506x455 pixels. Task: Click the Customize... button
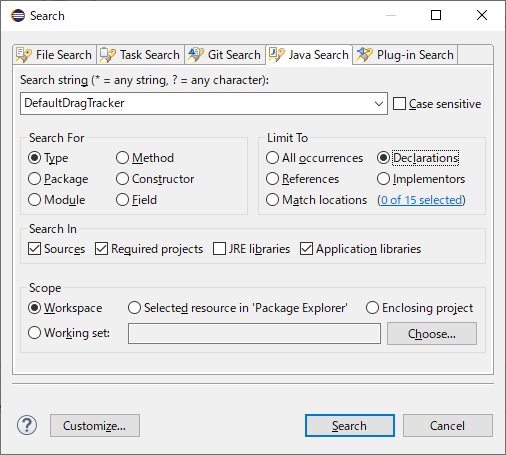pos(95,426)
